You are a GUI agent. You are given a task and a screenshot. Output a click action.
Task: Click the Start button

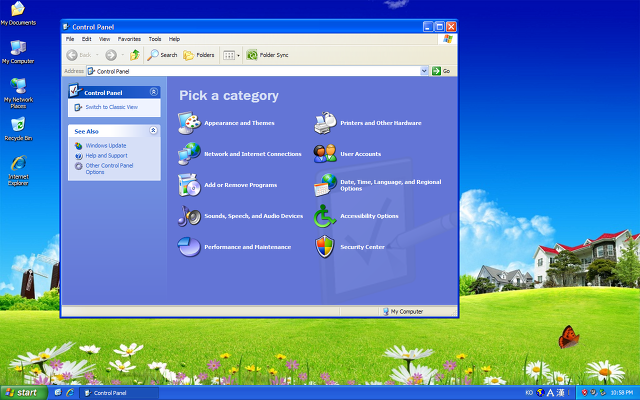point(24,393)
